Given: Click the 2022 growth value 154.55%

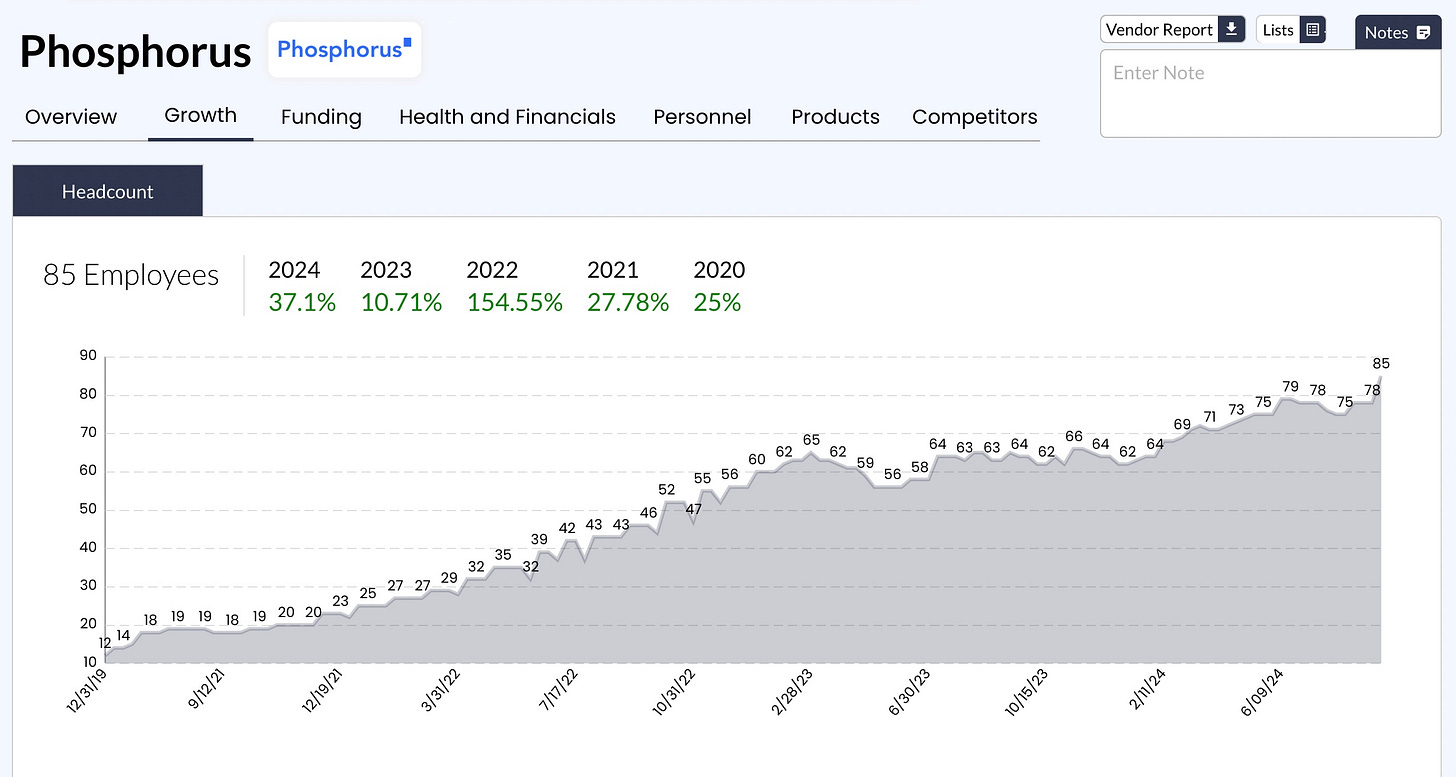Looking at the screenshot, I should tap(515, 302).
